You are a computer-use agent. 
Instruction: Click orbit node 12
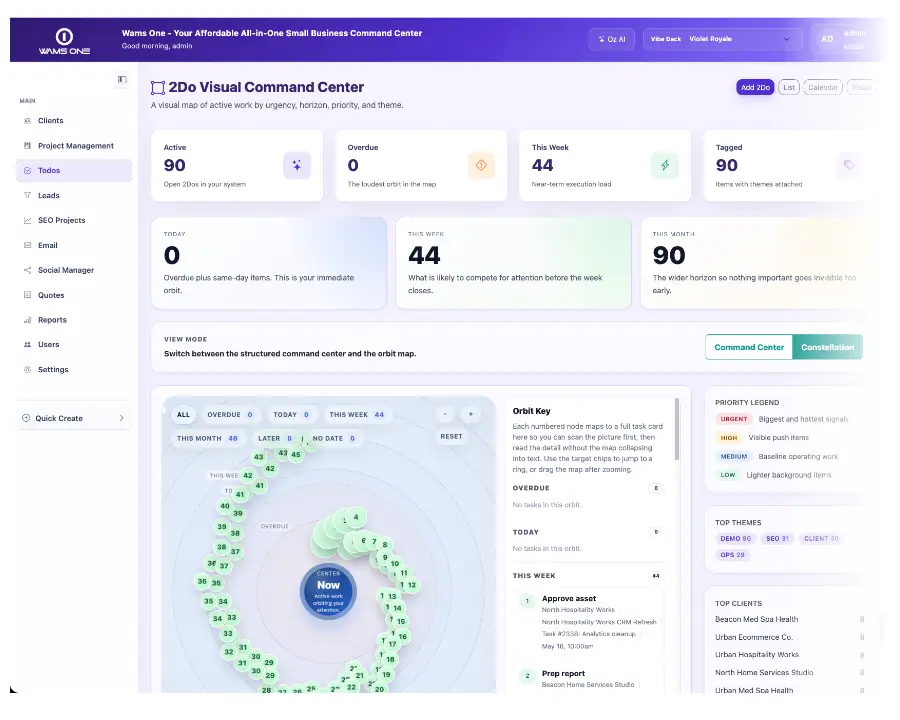tap(412, 585)
